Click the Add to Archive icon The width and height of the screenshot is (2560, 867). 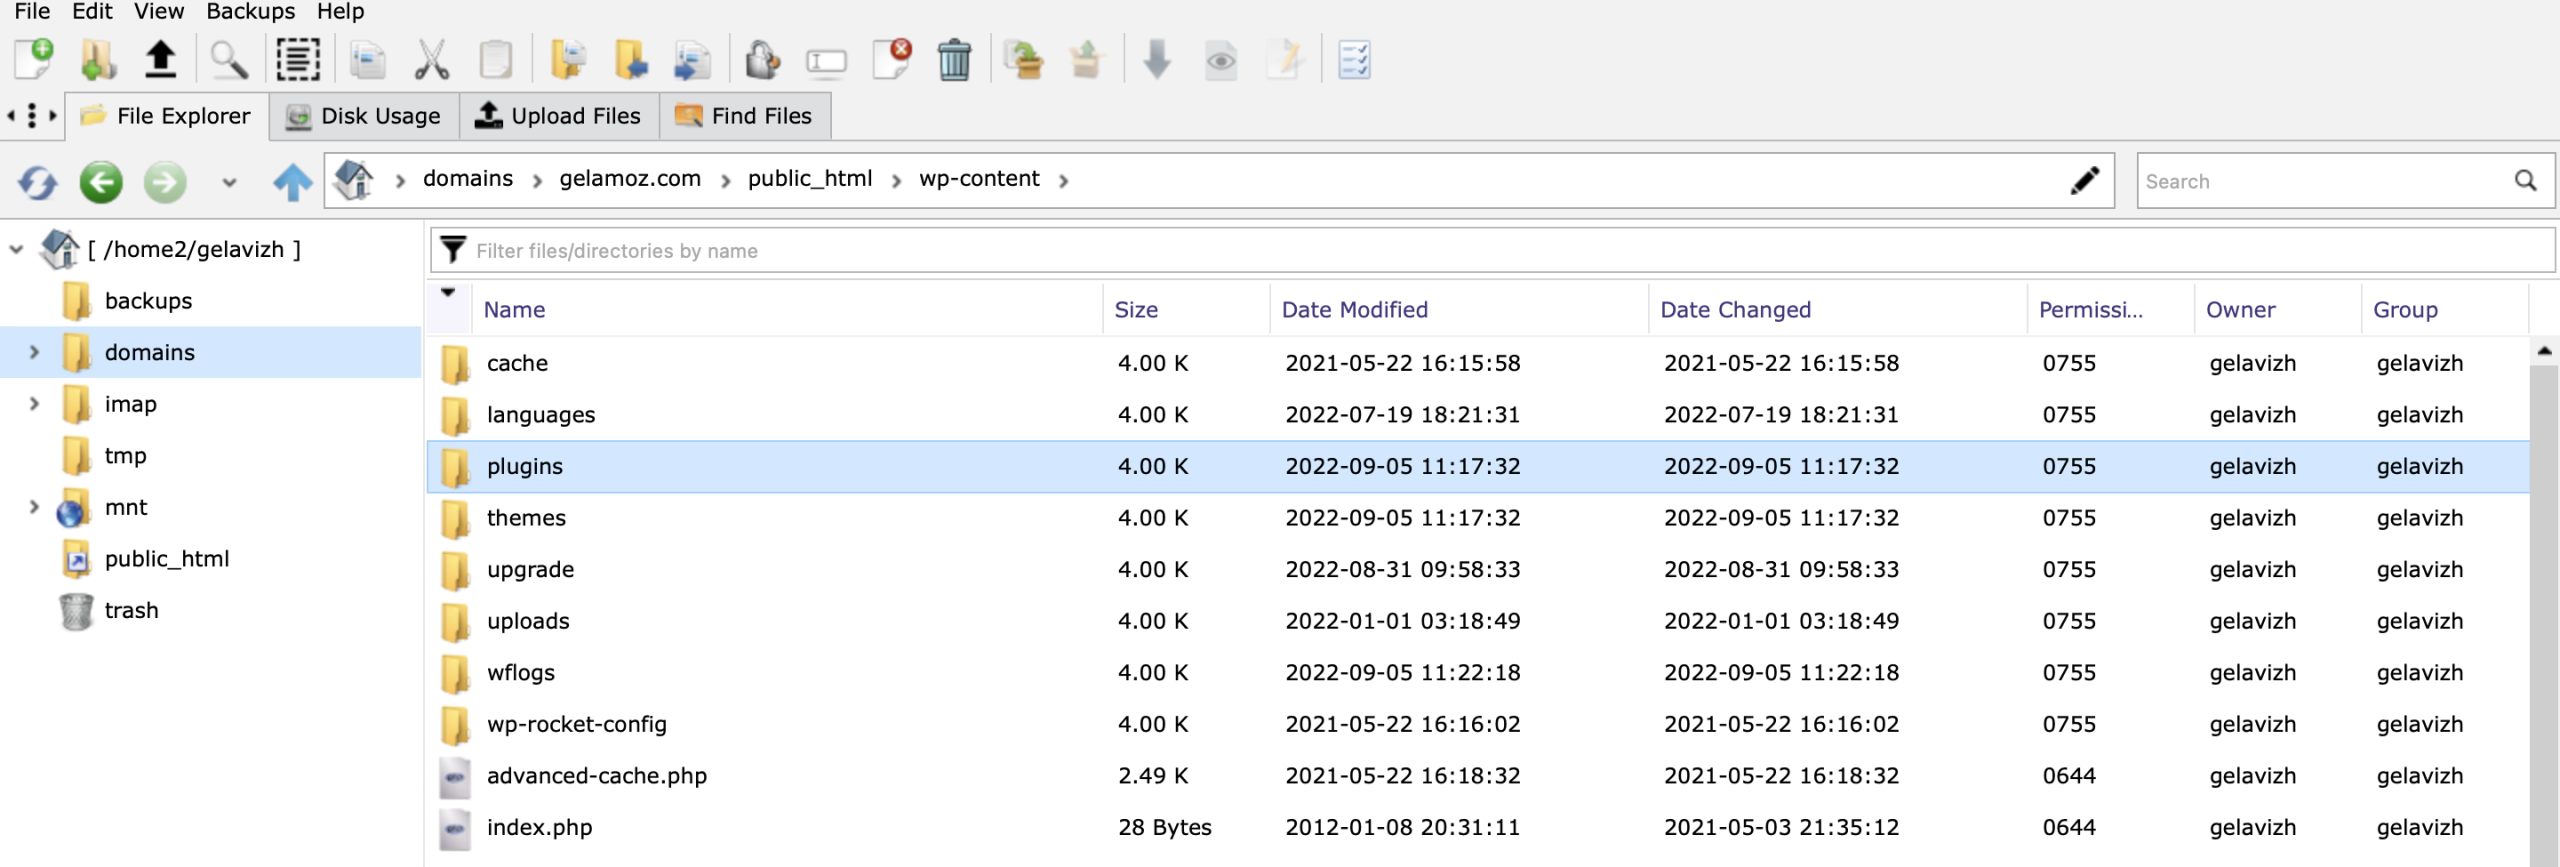tap(1023, 59)
